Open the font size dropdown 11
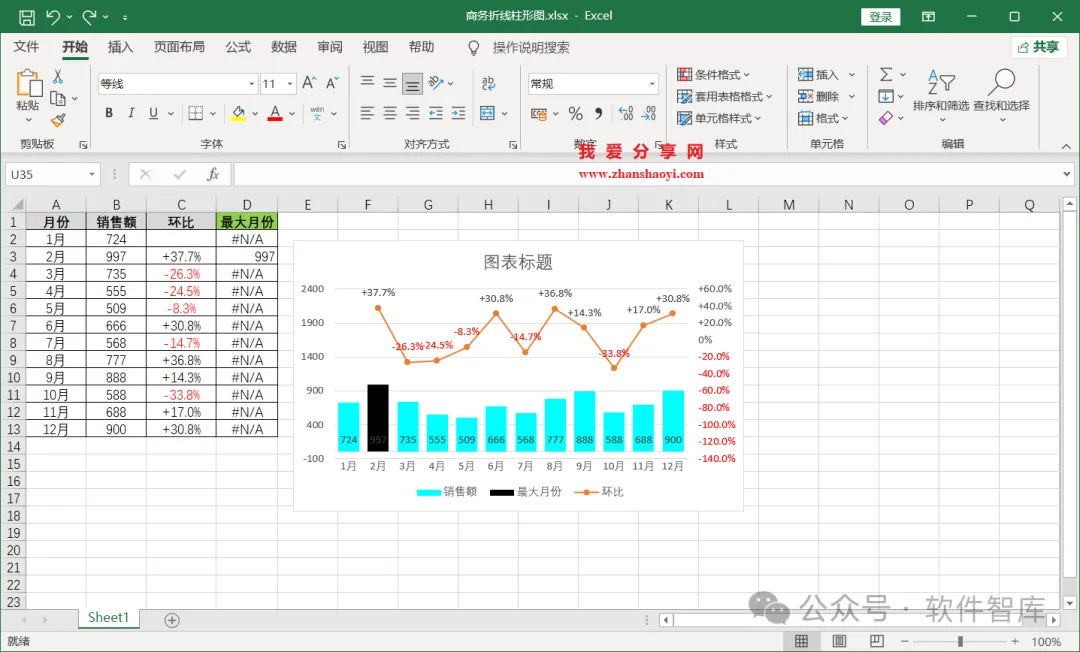This screenshot has height=652, width=1080. click(x=290, y=84)
